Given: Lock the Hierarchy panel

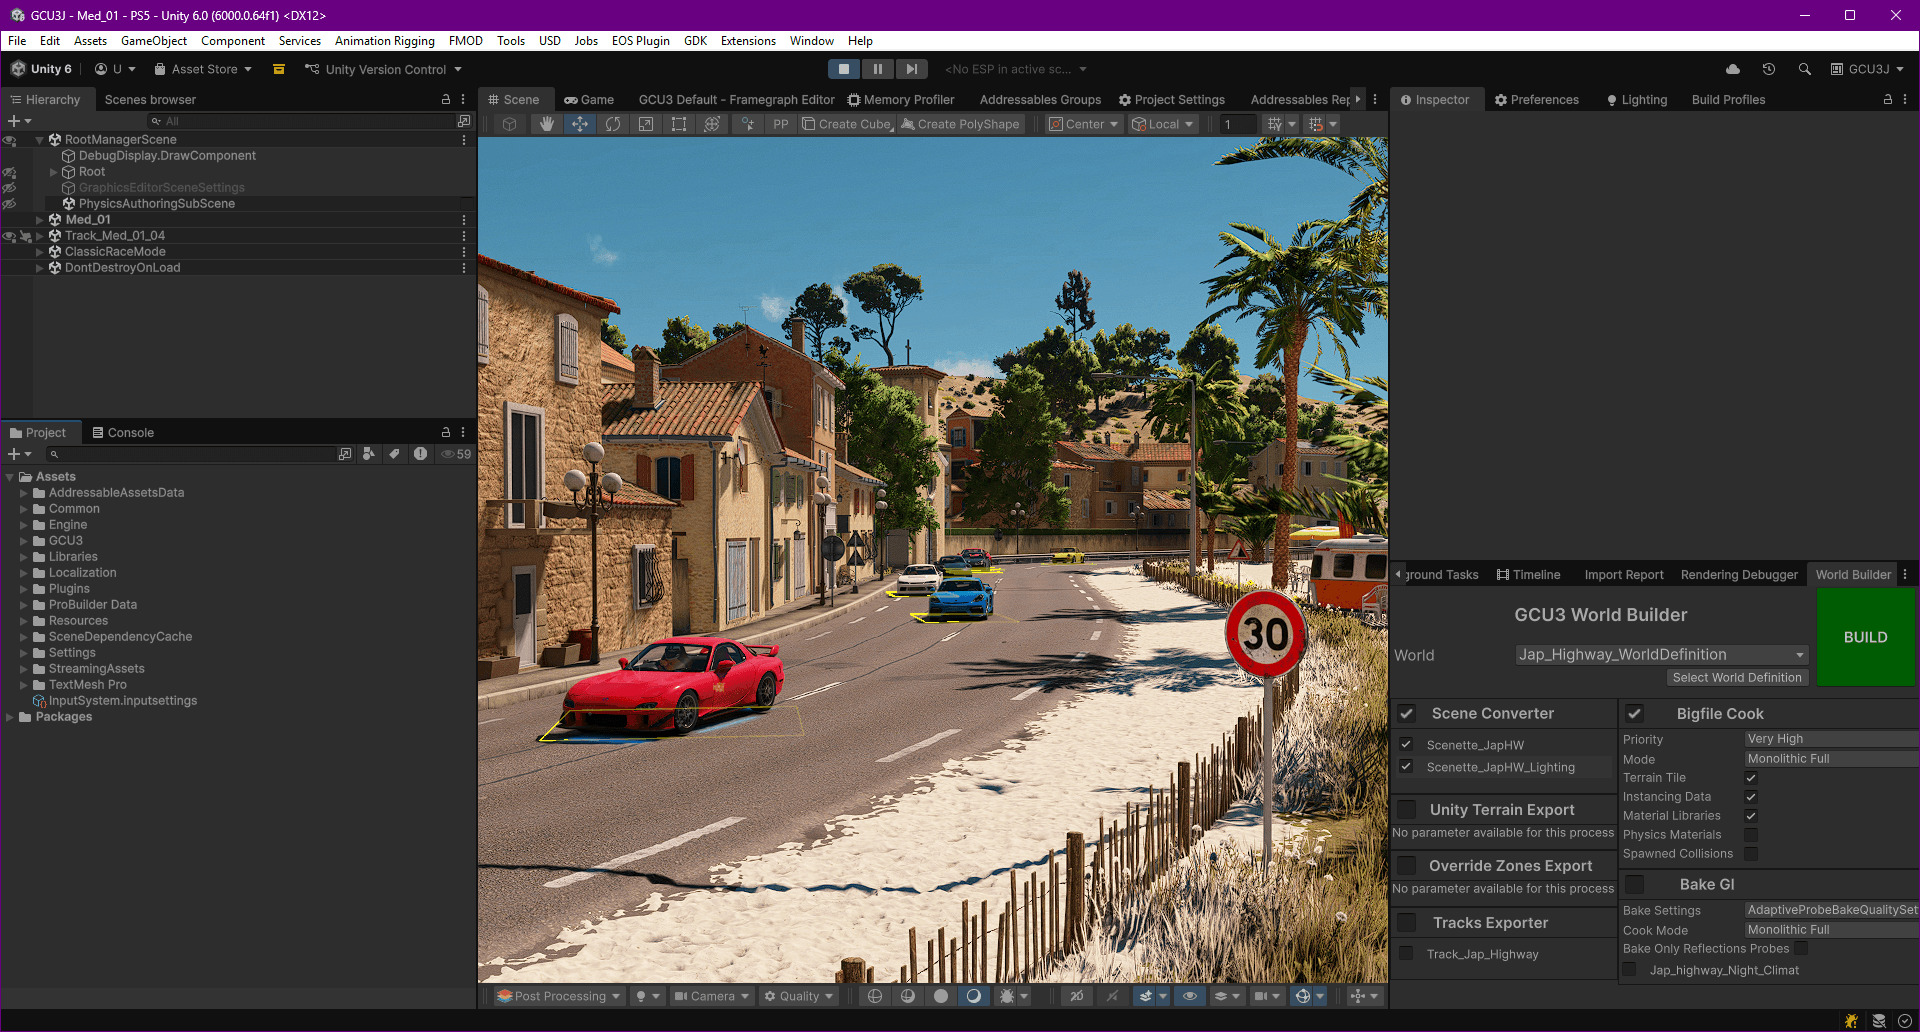Looking at the screenshot, I should click(446, 100).
